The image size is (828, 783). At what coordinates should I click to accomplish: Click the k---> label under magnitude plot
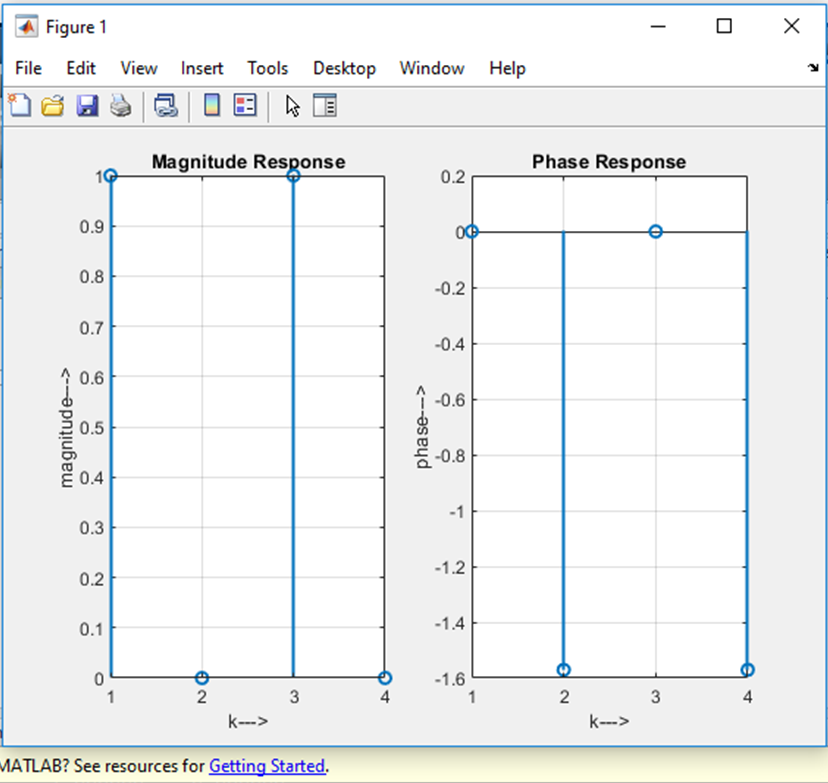point(248,721)
